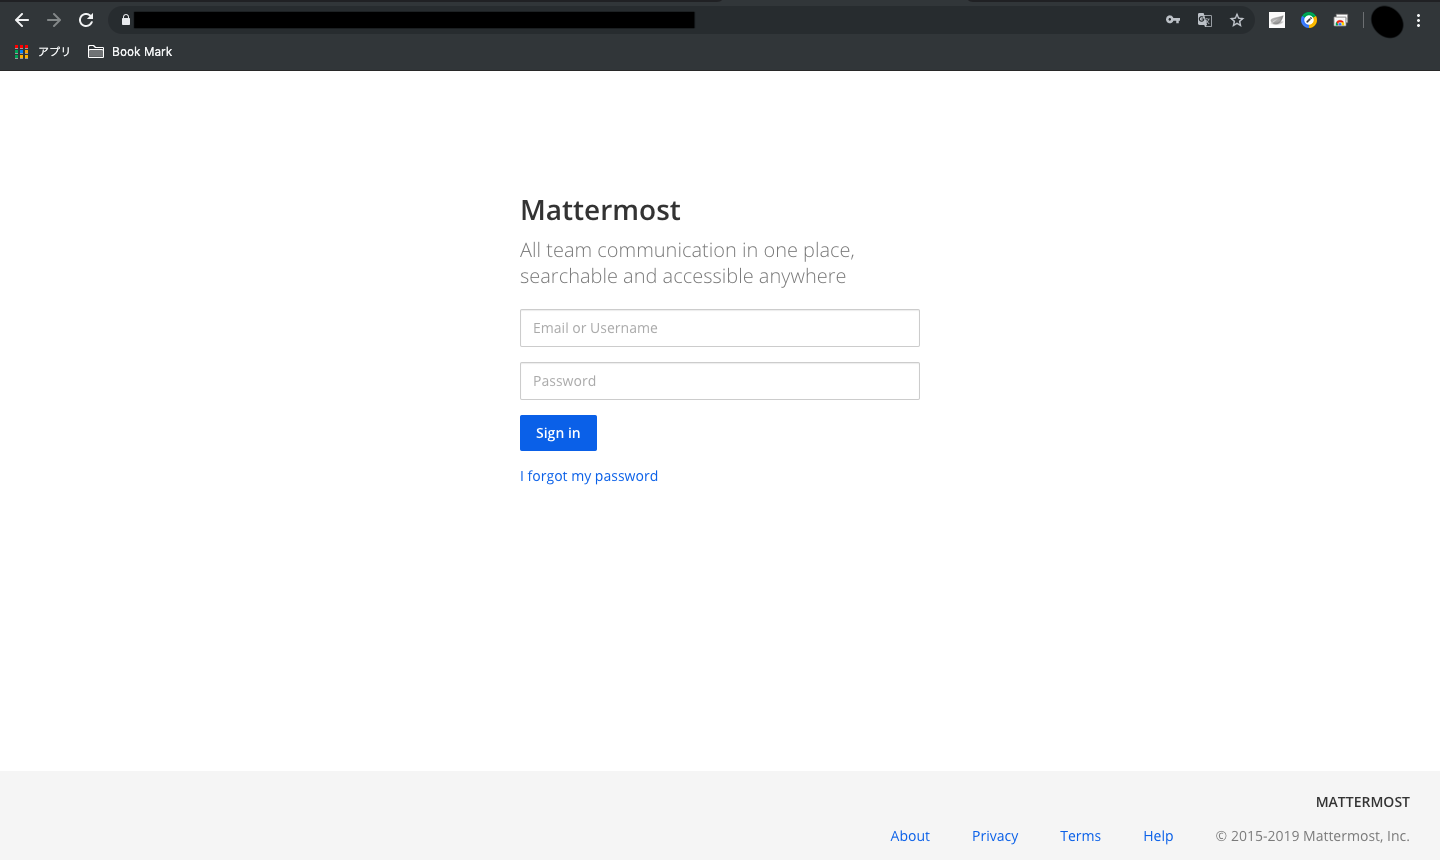Image resolution: width=1440 pixels, height=860 pixels.
Task: Click the browser forward arrow
Action: [54, 20]
